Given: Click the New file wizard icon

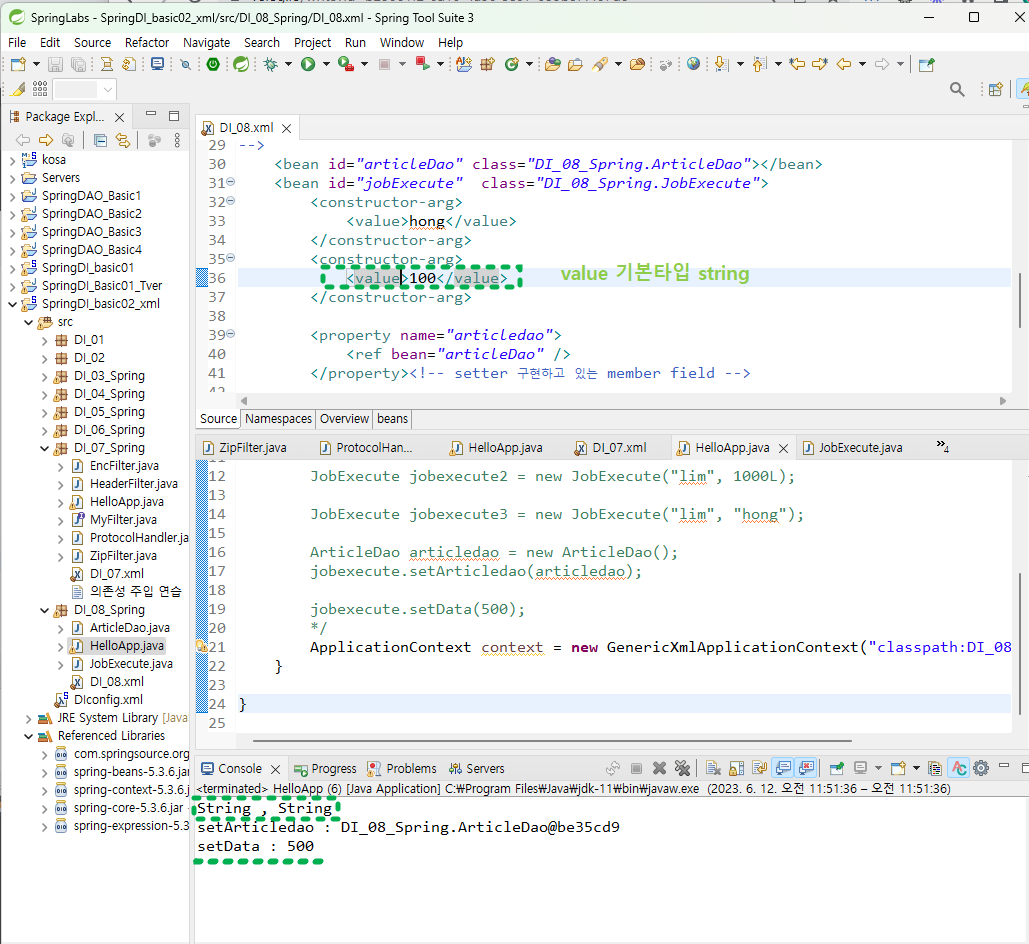Looking at the screenshot, I should pos(18,64).
